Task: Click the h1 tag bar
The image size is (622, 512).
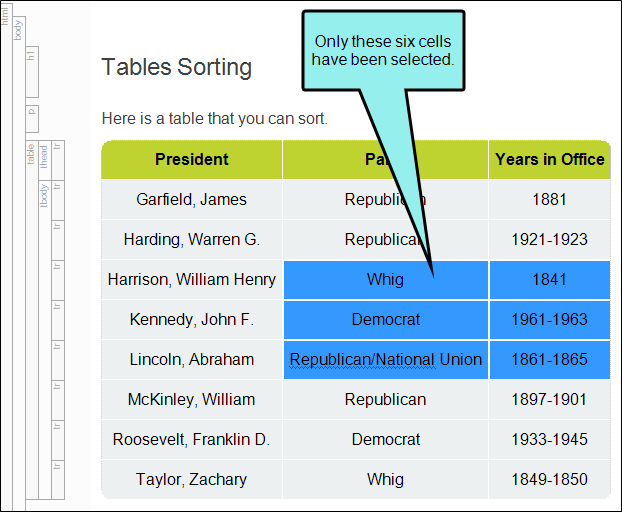Action: click(x=32, y=72)
